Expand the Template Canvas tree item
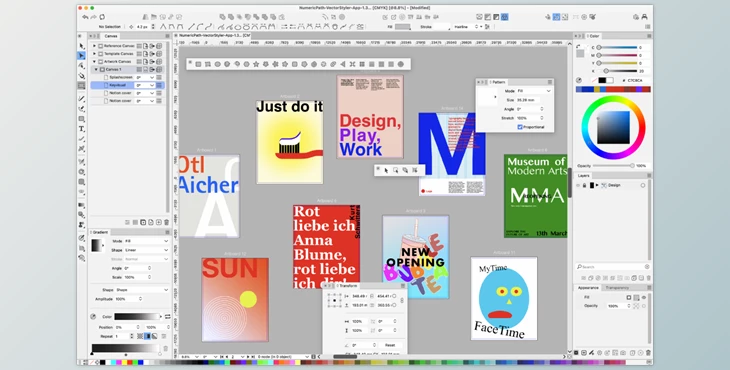This screenshot has height=370, width=730. coord(95,54)
